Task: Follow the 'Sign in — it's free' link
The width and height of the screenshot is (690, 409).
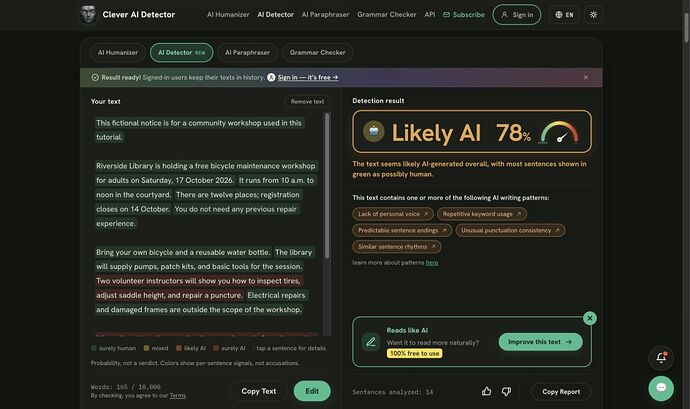Action: [x=308, y=77]
